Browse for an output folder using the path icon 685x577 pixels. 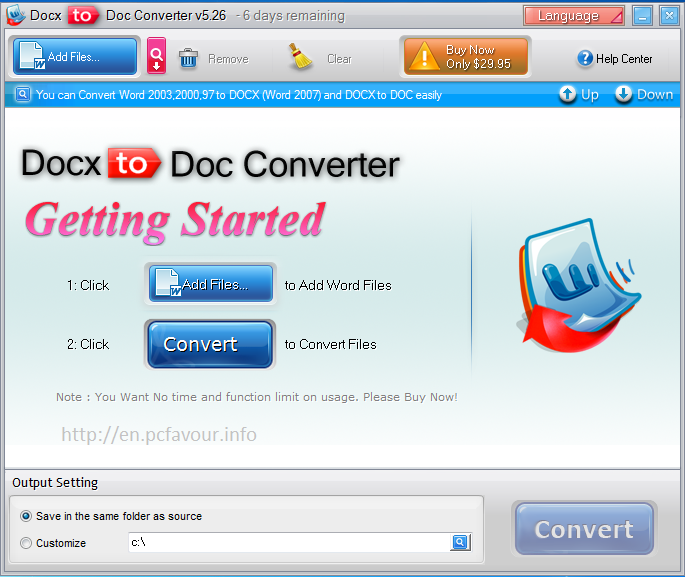click(460, 542)
